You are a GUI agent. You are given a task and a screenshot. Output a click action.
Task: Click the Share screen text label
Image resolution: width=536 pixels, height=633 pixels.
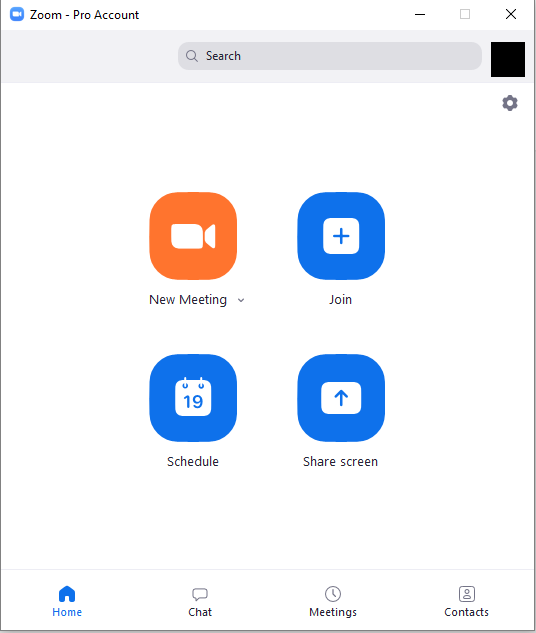[340, 461]
